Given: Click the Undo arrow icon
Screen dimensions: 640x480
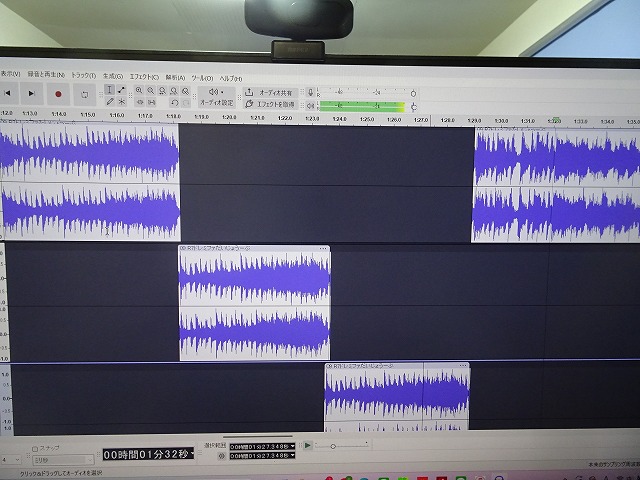Looking at the screenshot, I should [x=174, y=102].
